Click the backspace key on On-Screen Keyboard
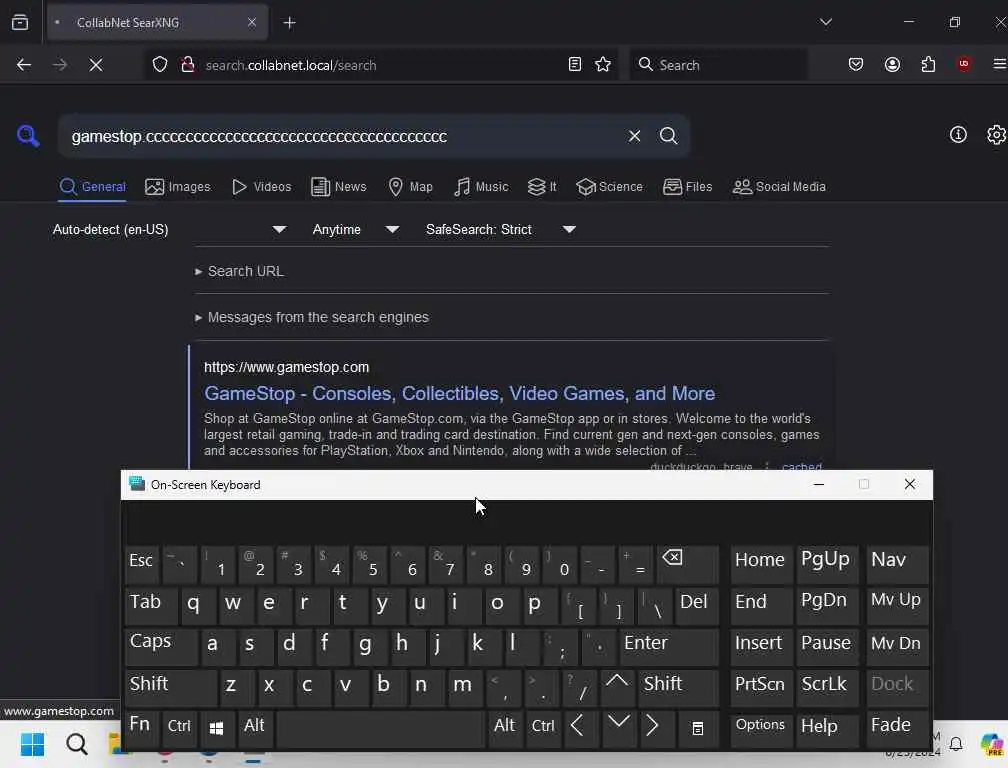Image resolution: width=1008 pixels, height=768 pixels. point(687,564)
